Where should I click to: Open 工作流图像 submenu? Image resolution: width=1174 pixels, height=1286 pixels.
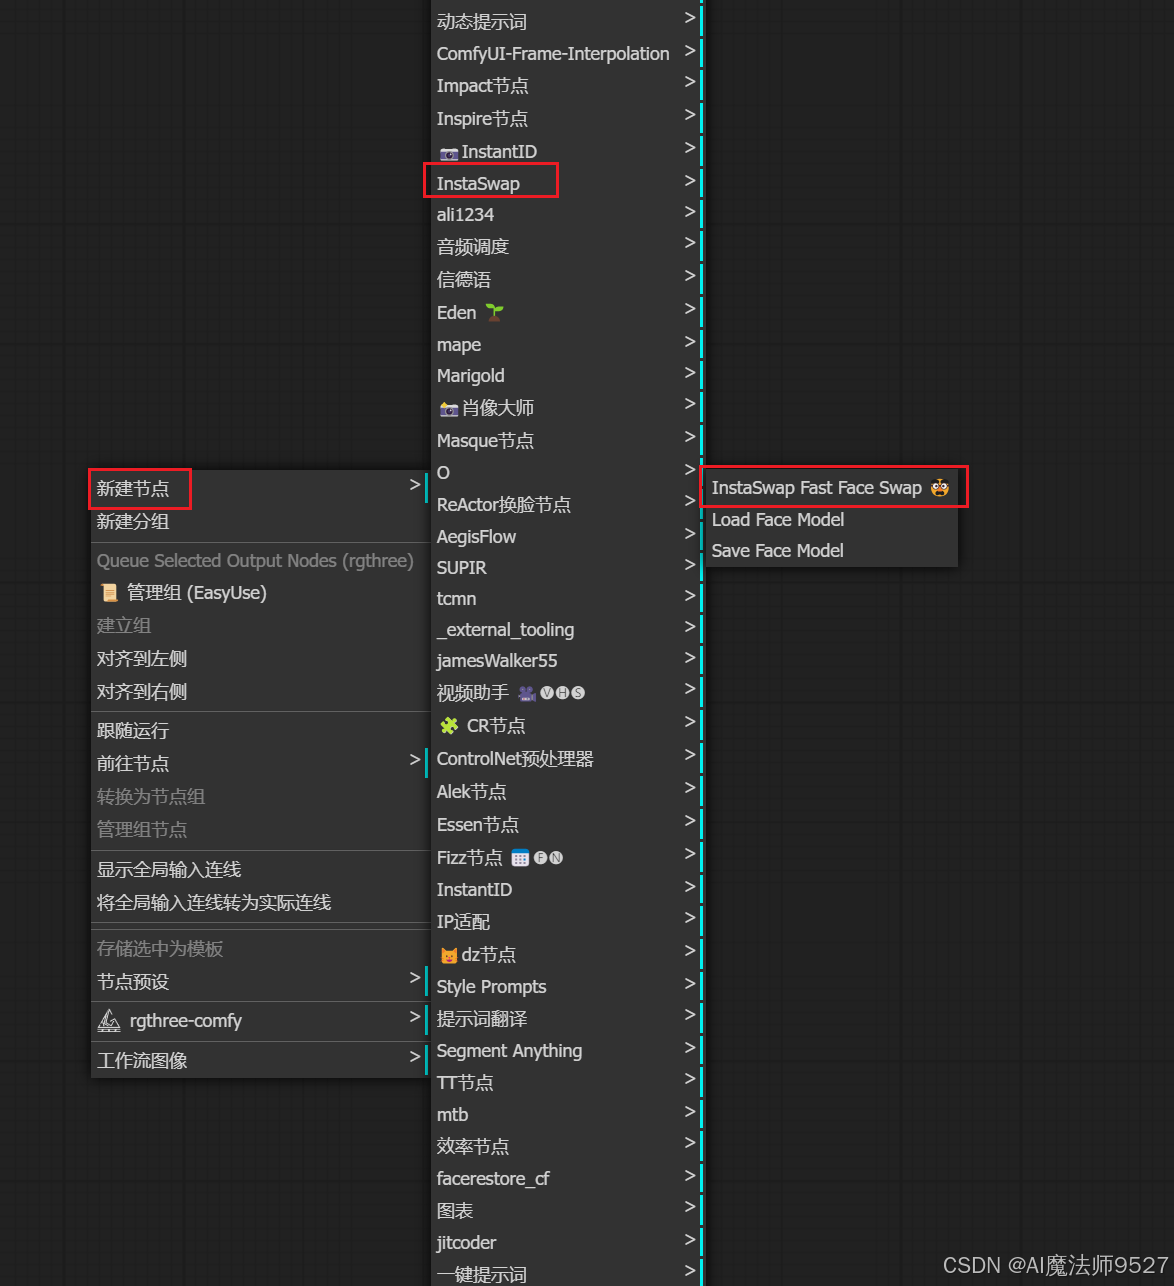(x=260, y=1061)
